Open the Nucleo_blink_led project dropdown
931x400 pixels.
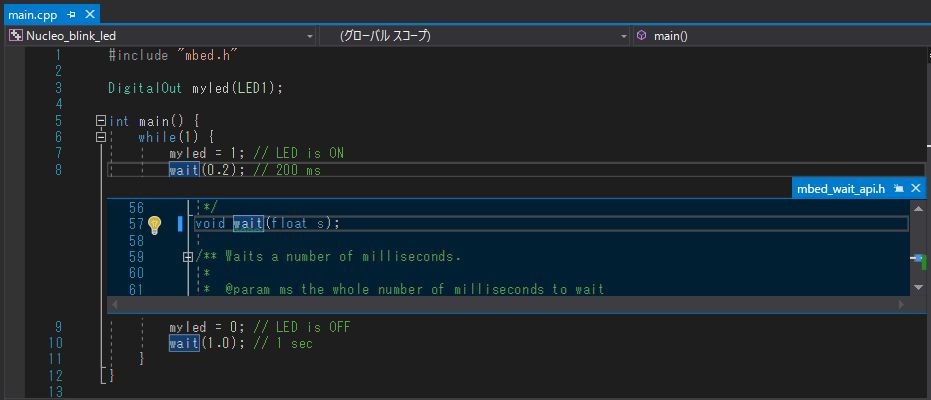pyautogui.click(x=162, y=36)
